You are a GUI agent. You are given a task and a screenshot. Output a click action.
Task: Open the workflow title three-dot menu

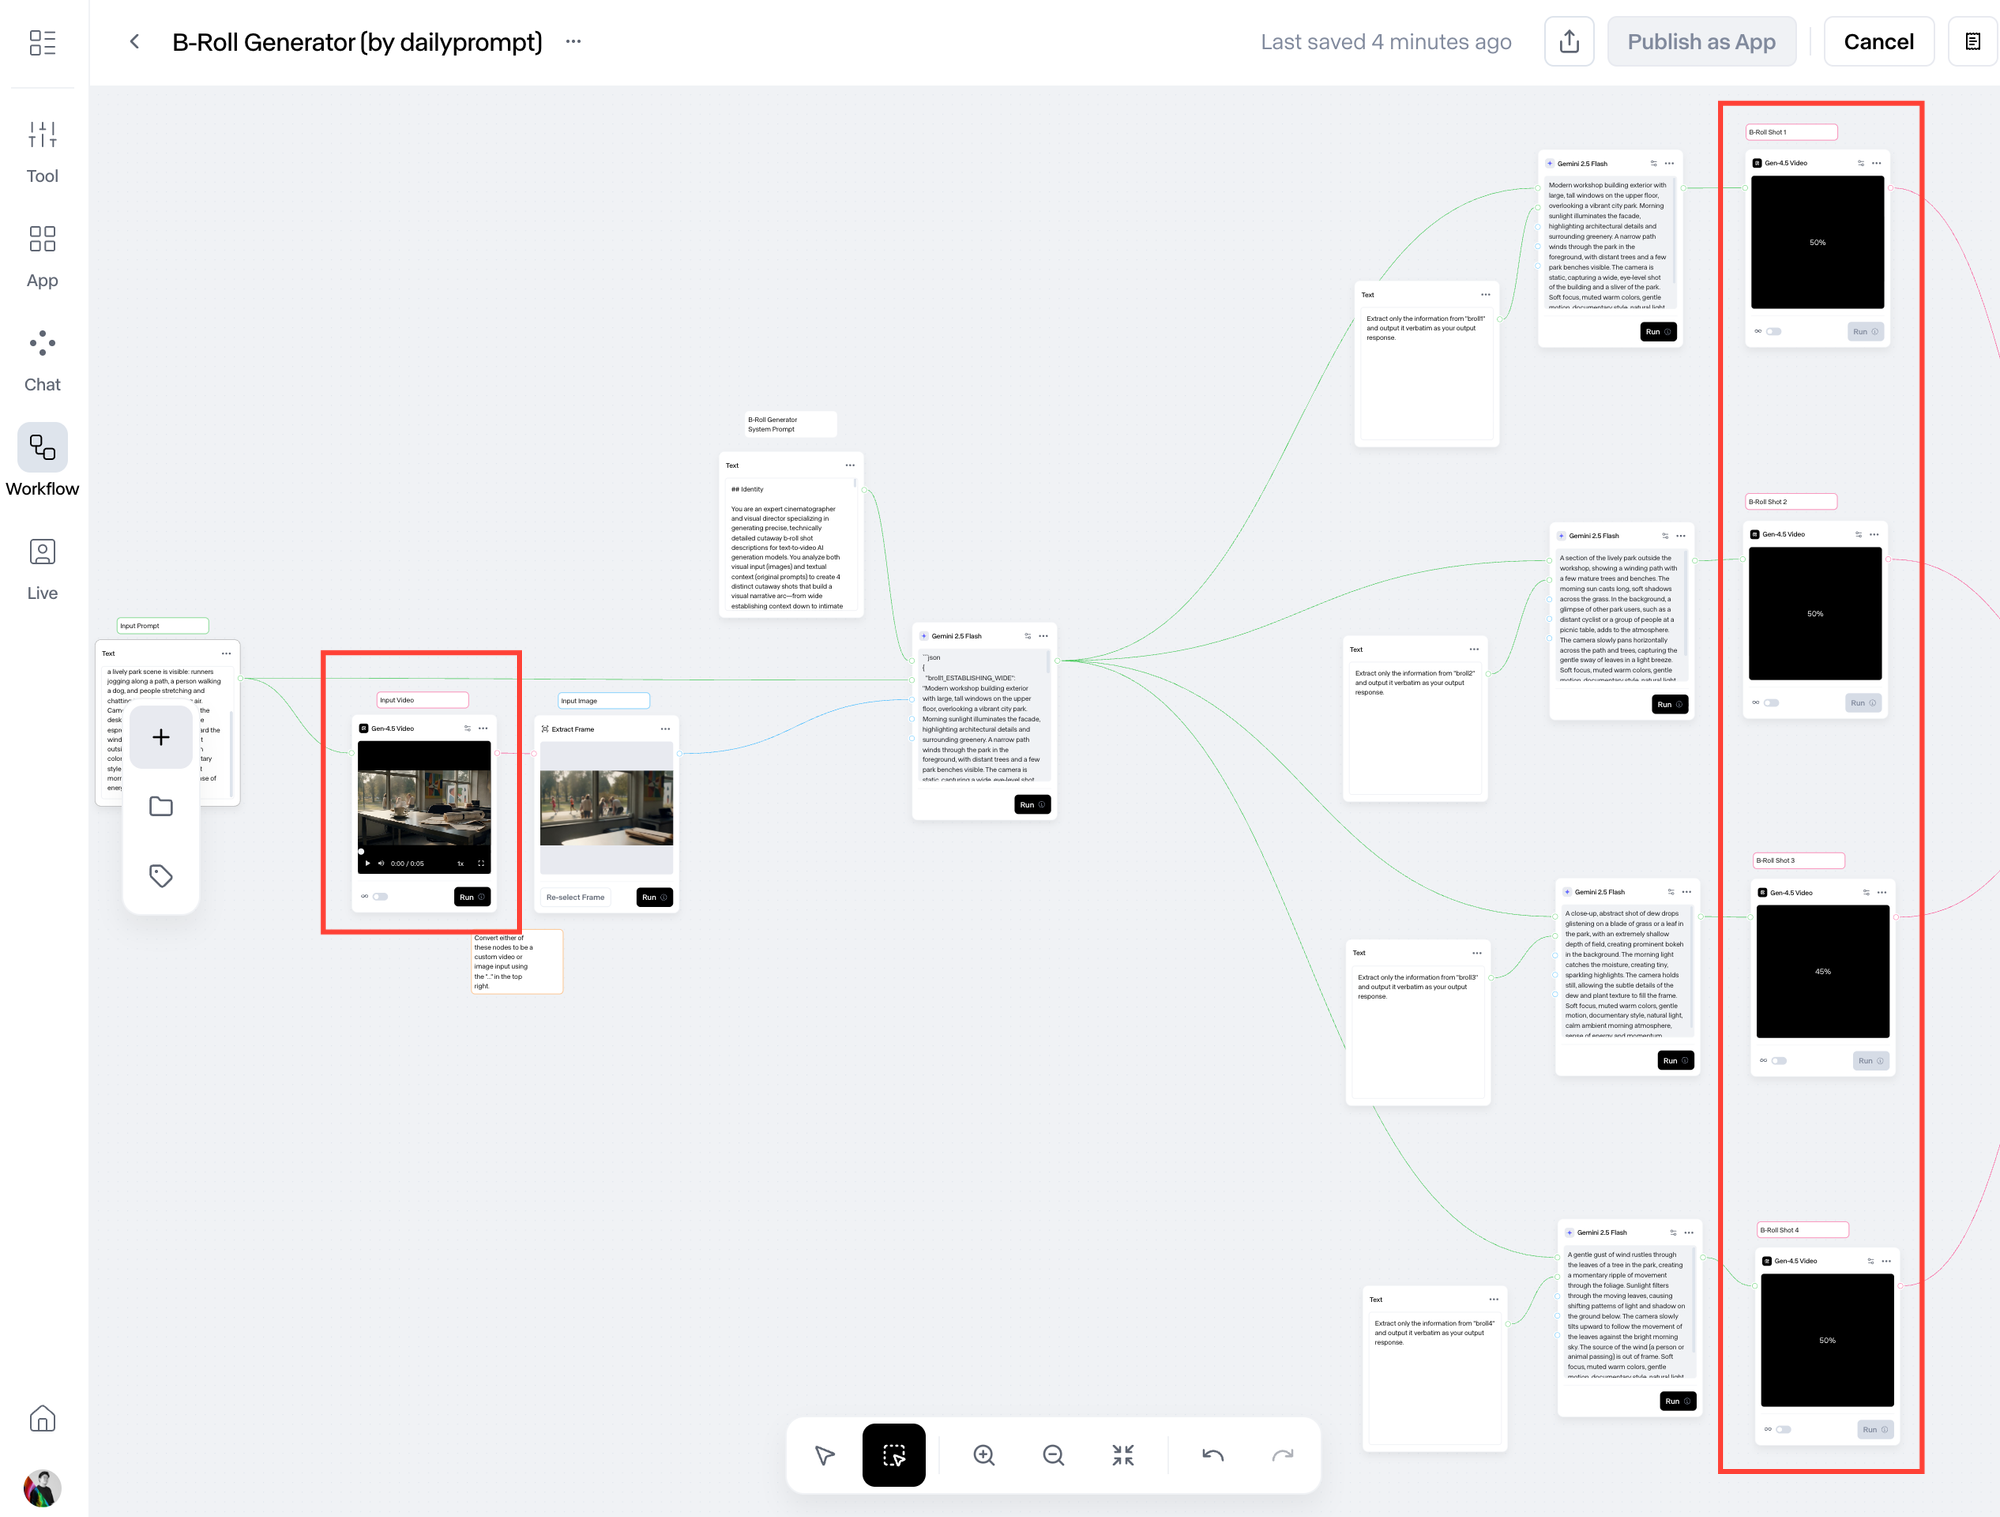(573, 42)
